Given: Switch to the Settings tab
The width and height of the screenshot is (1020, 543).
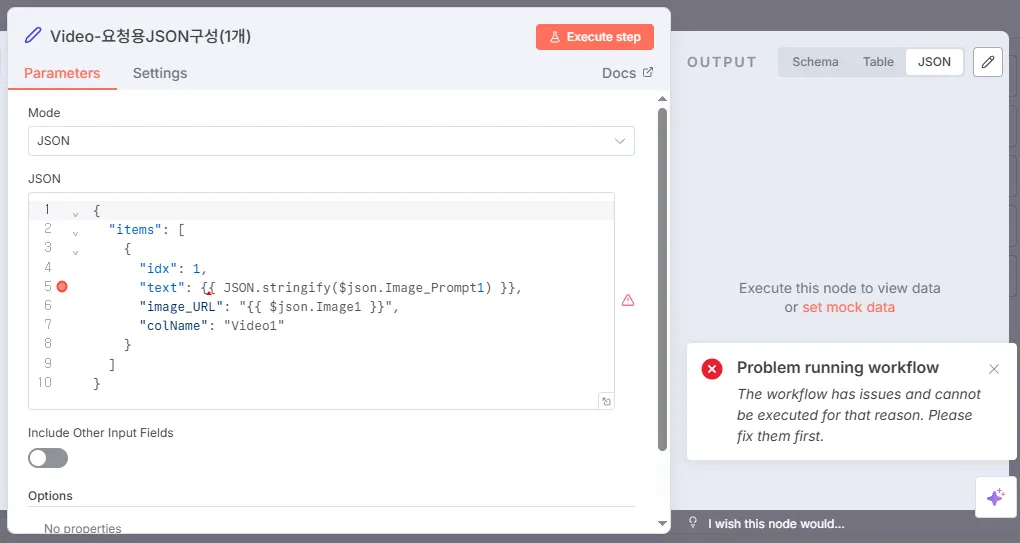Looking at the screenshot, I should [160, 73].
